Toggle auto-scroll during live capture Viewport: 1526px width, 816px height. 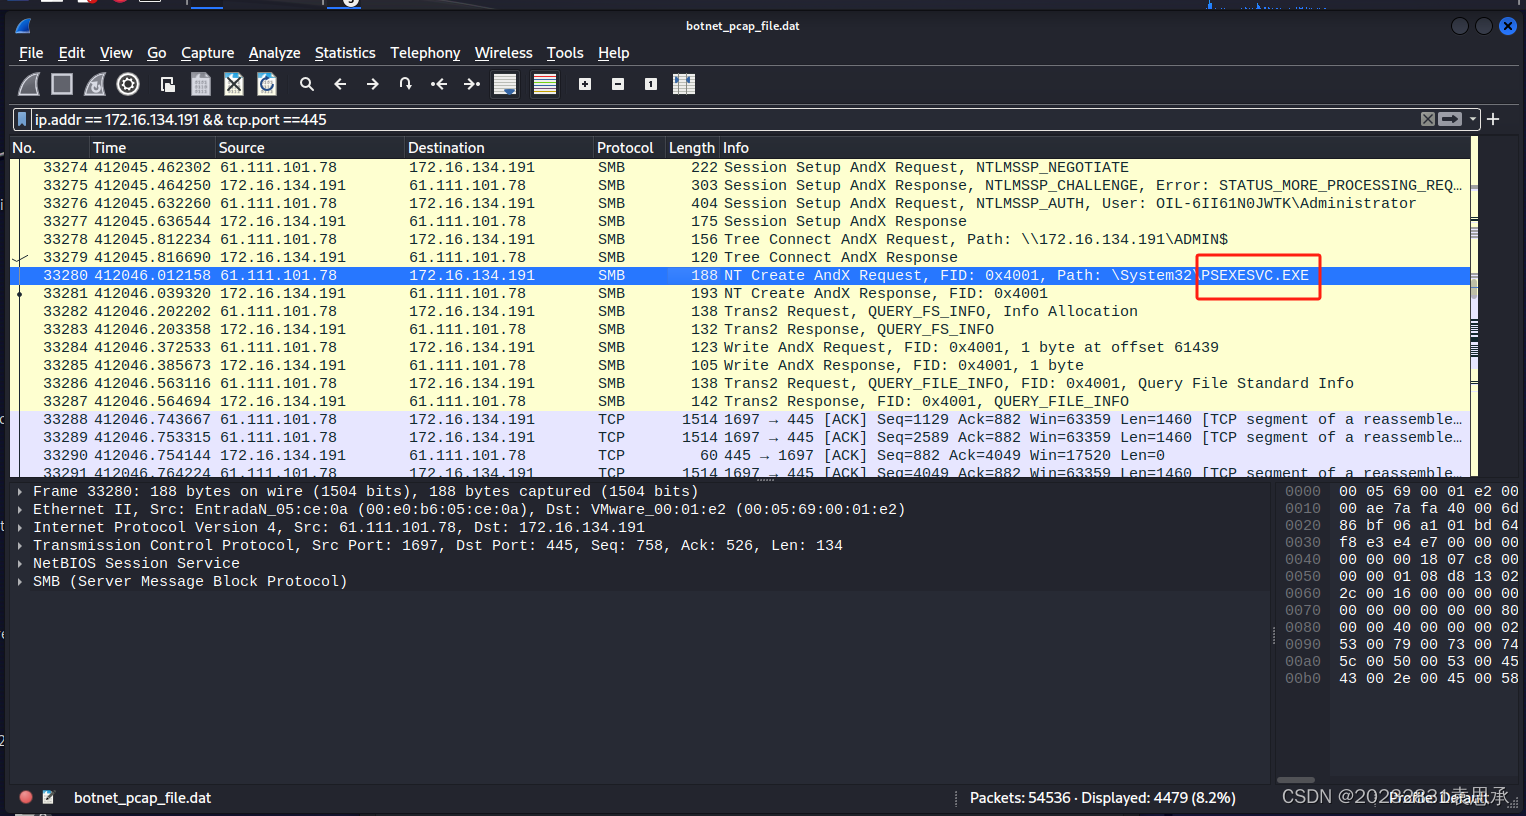505,85
